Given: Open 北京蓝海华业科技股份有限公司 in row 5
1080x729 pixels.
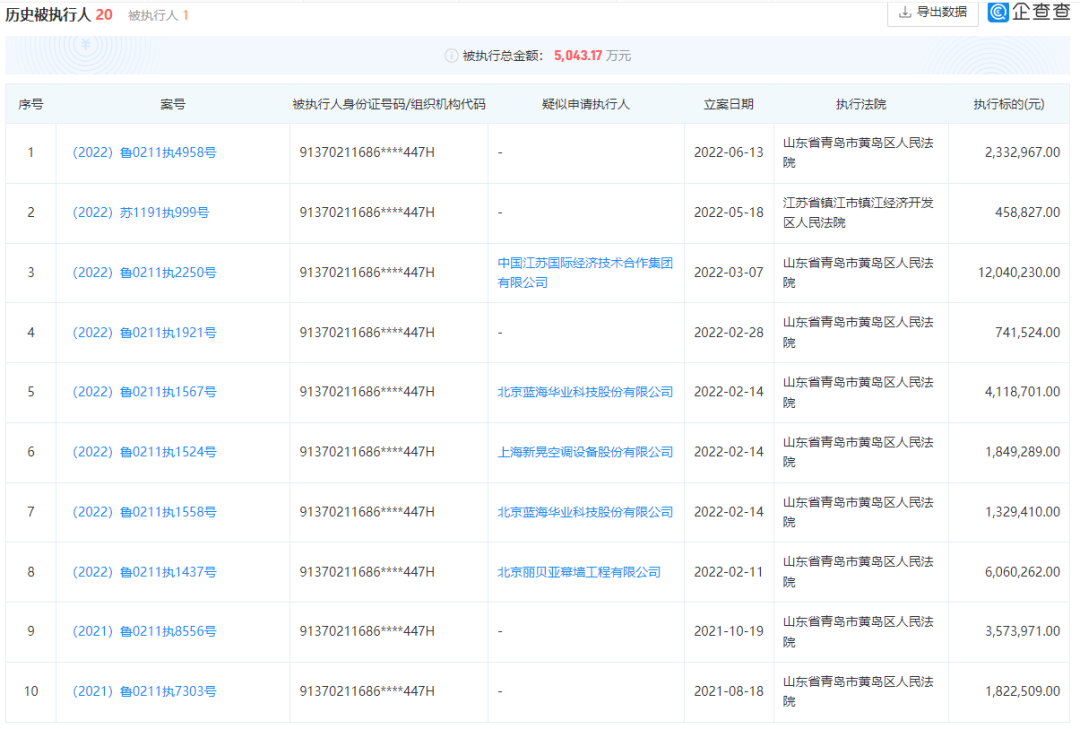Looking at the screenshot, I should (x=585, y=393).
